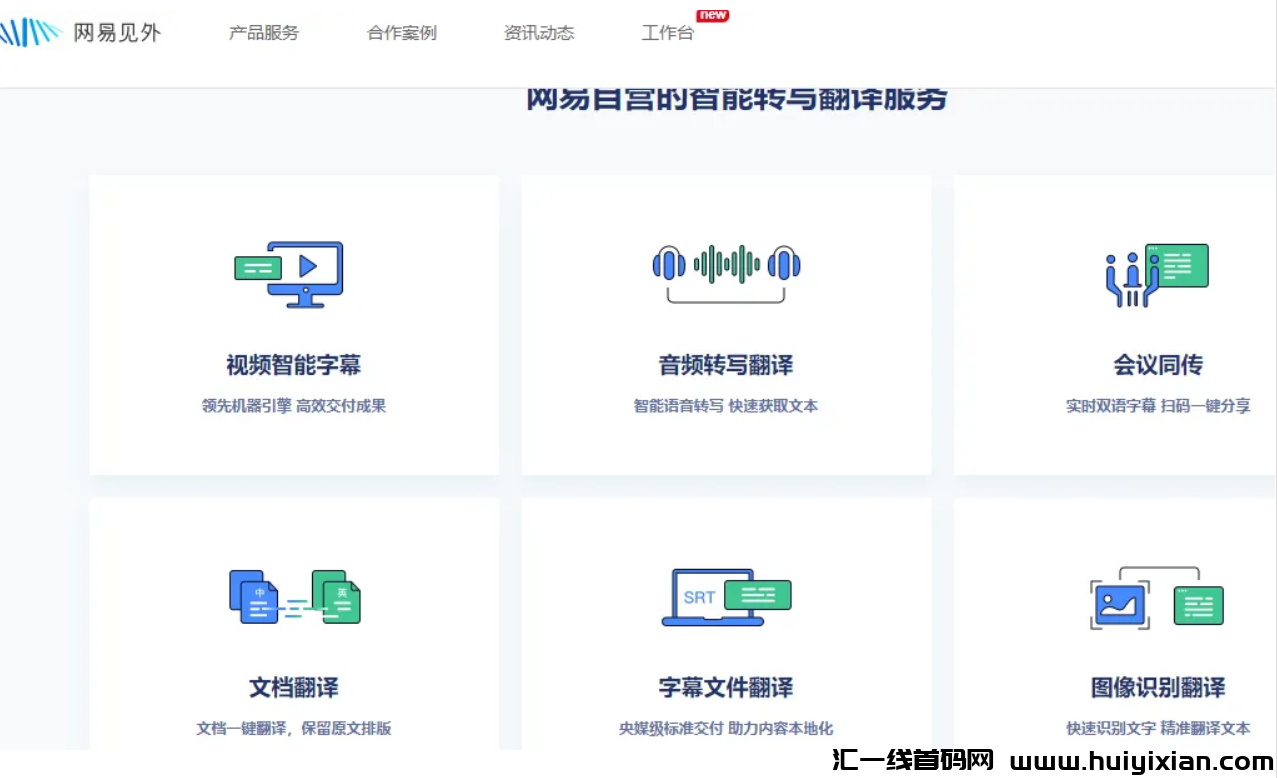Click 网易见外 brand text to go home
Image resolution: width=1277 pixels, height=778 pixels.
tap(118, 30)
